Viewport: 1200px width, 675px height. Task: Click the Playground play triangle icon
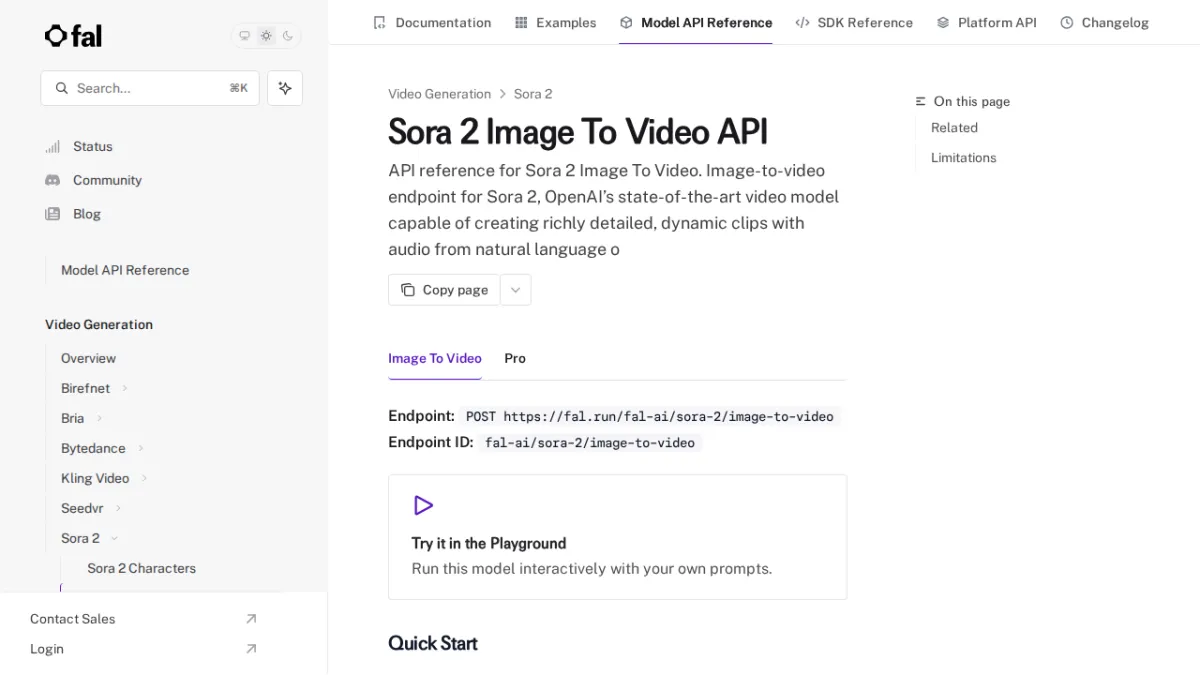[x=423, y=505]
